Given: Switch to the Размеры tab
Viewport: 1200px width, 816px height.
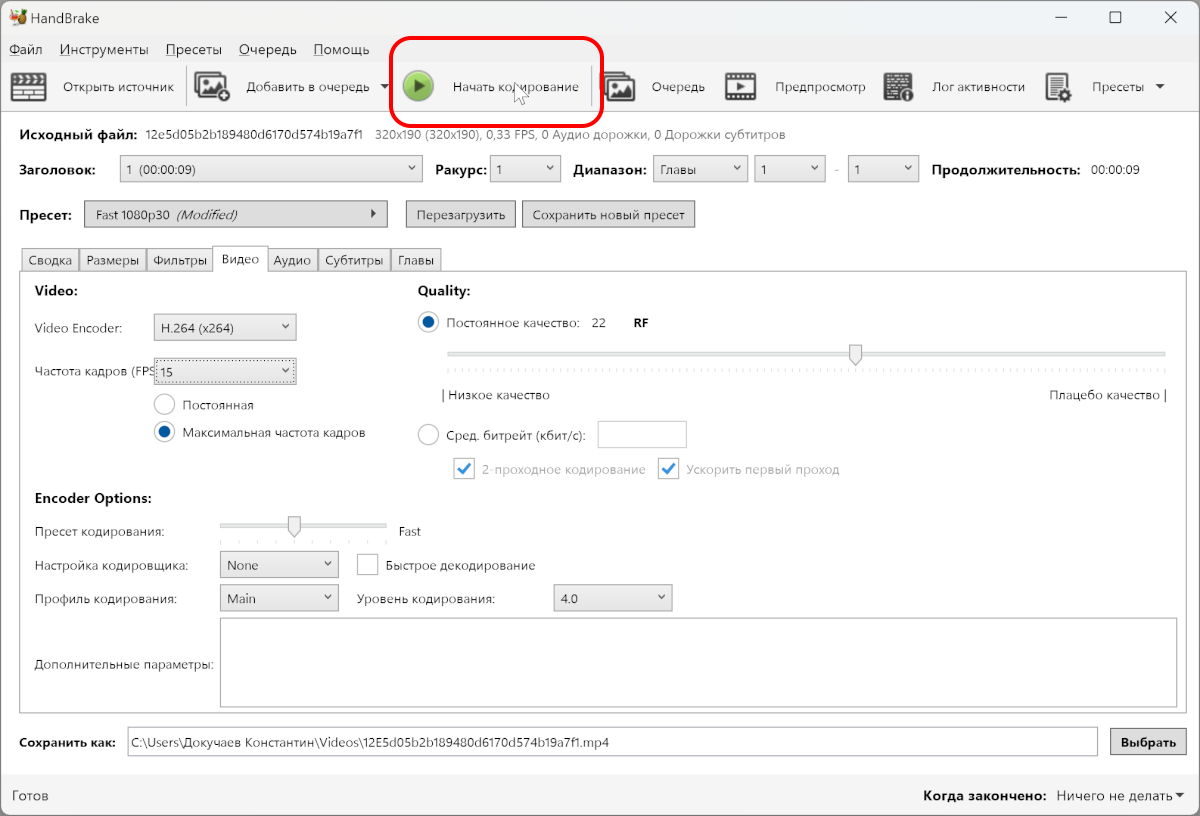Looking at the screenshot, I should click(x=113, y=260).
